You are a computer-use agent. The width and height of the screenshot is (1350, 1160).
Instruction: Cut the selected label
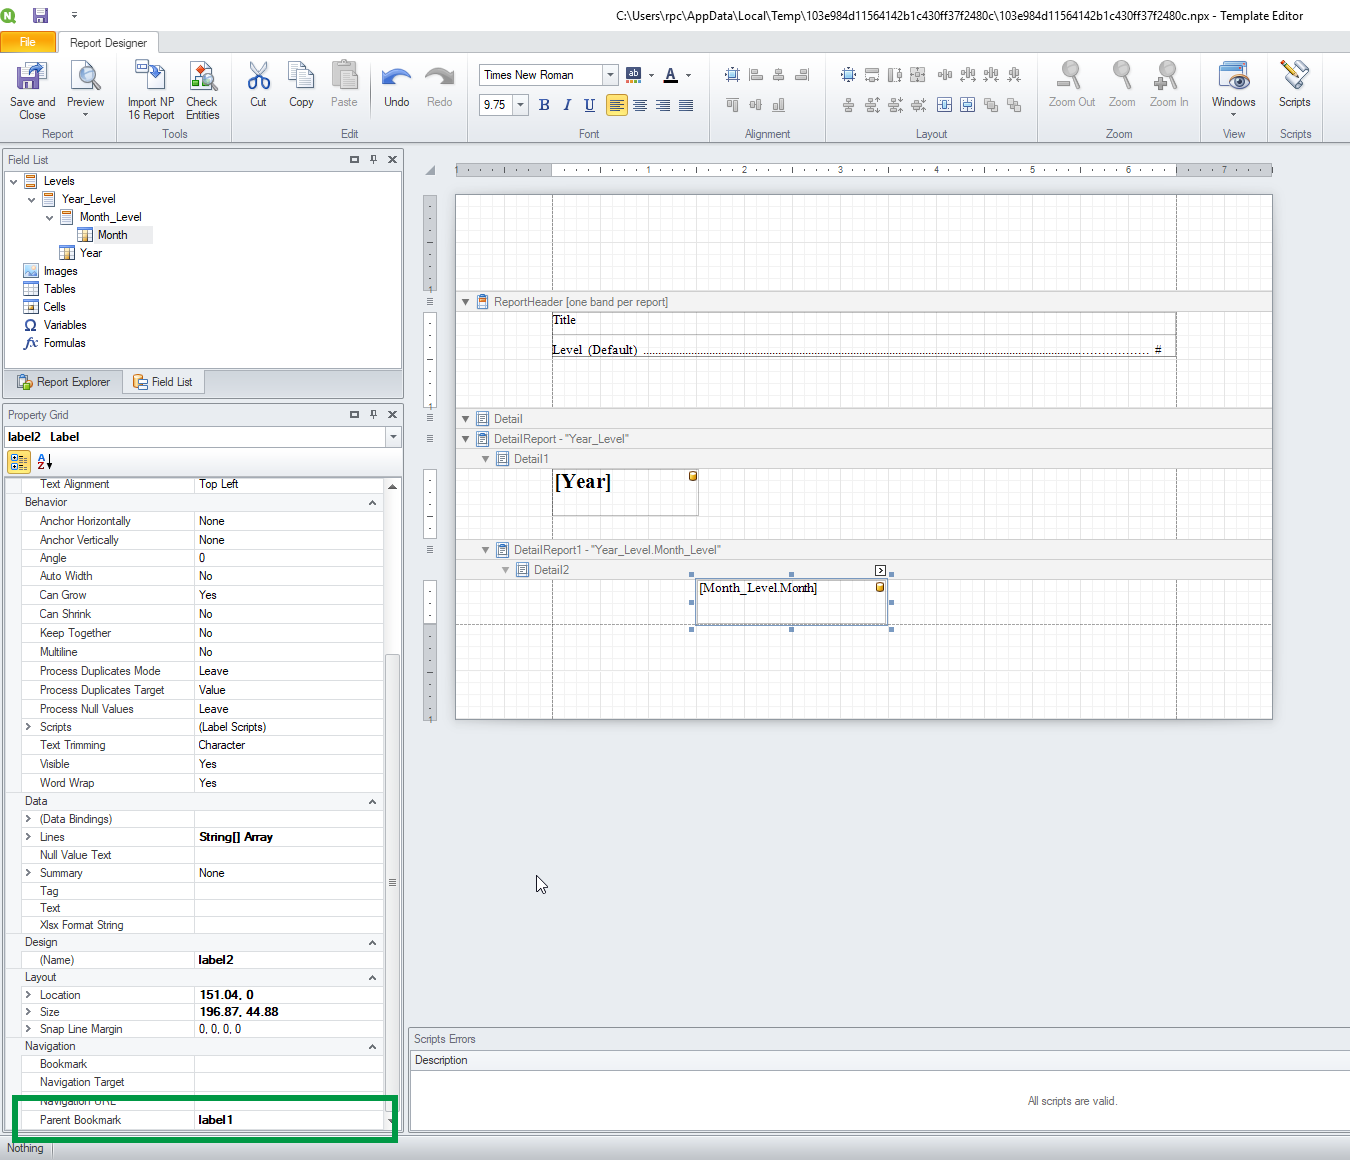[x=258, y=85]
